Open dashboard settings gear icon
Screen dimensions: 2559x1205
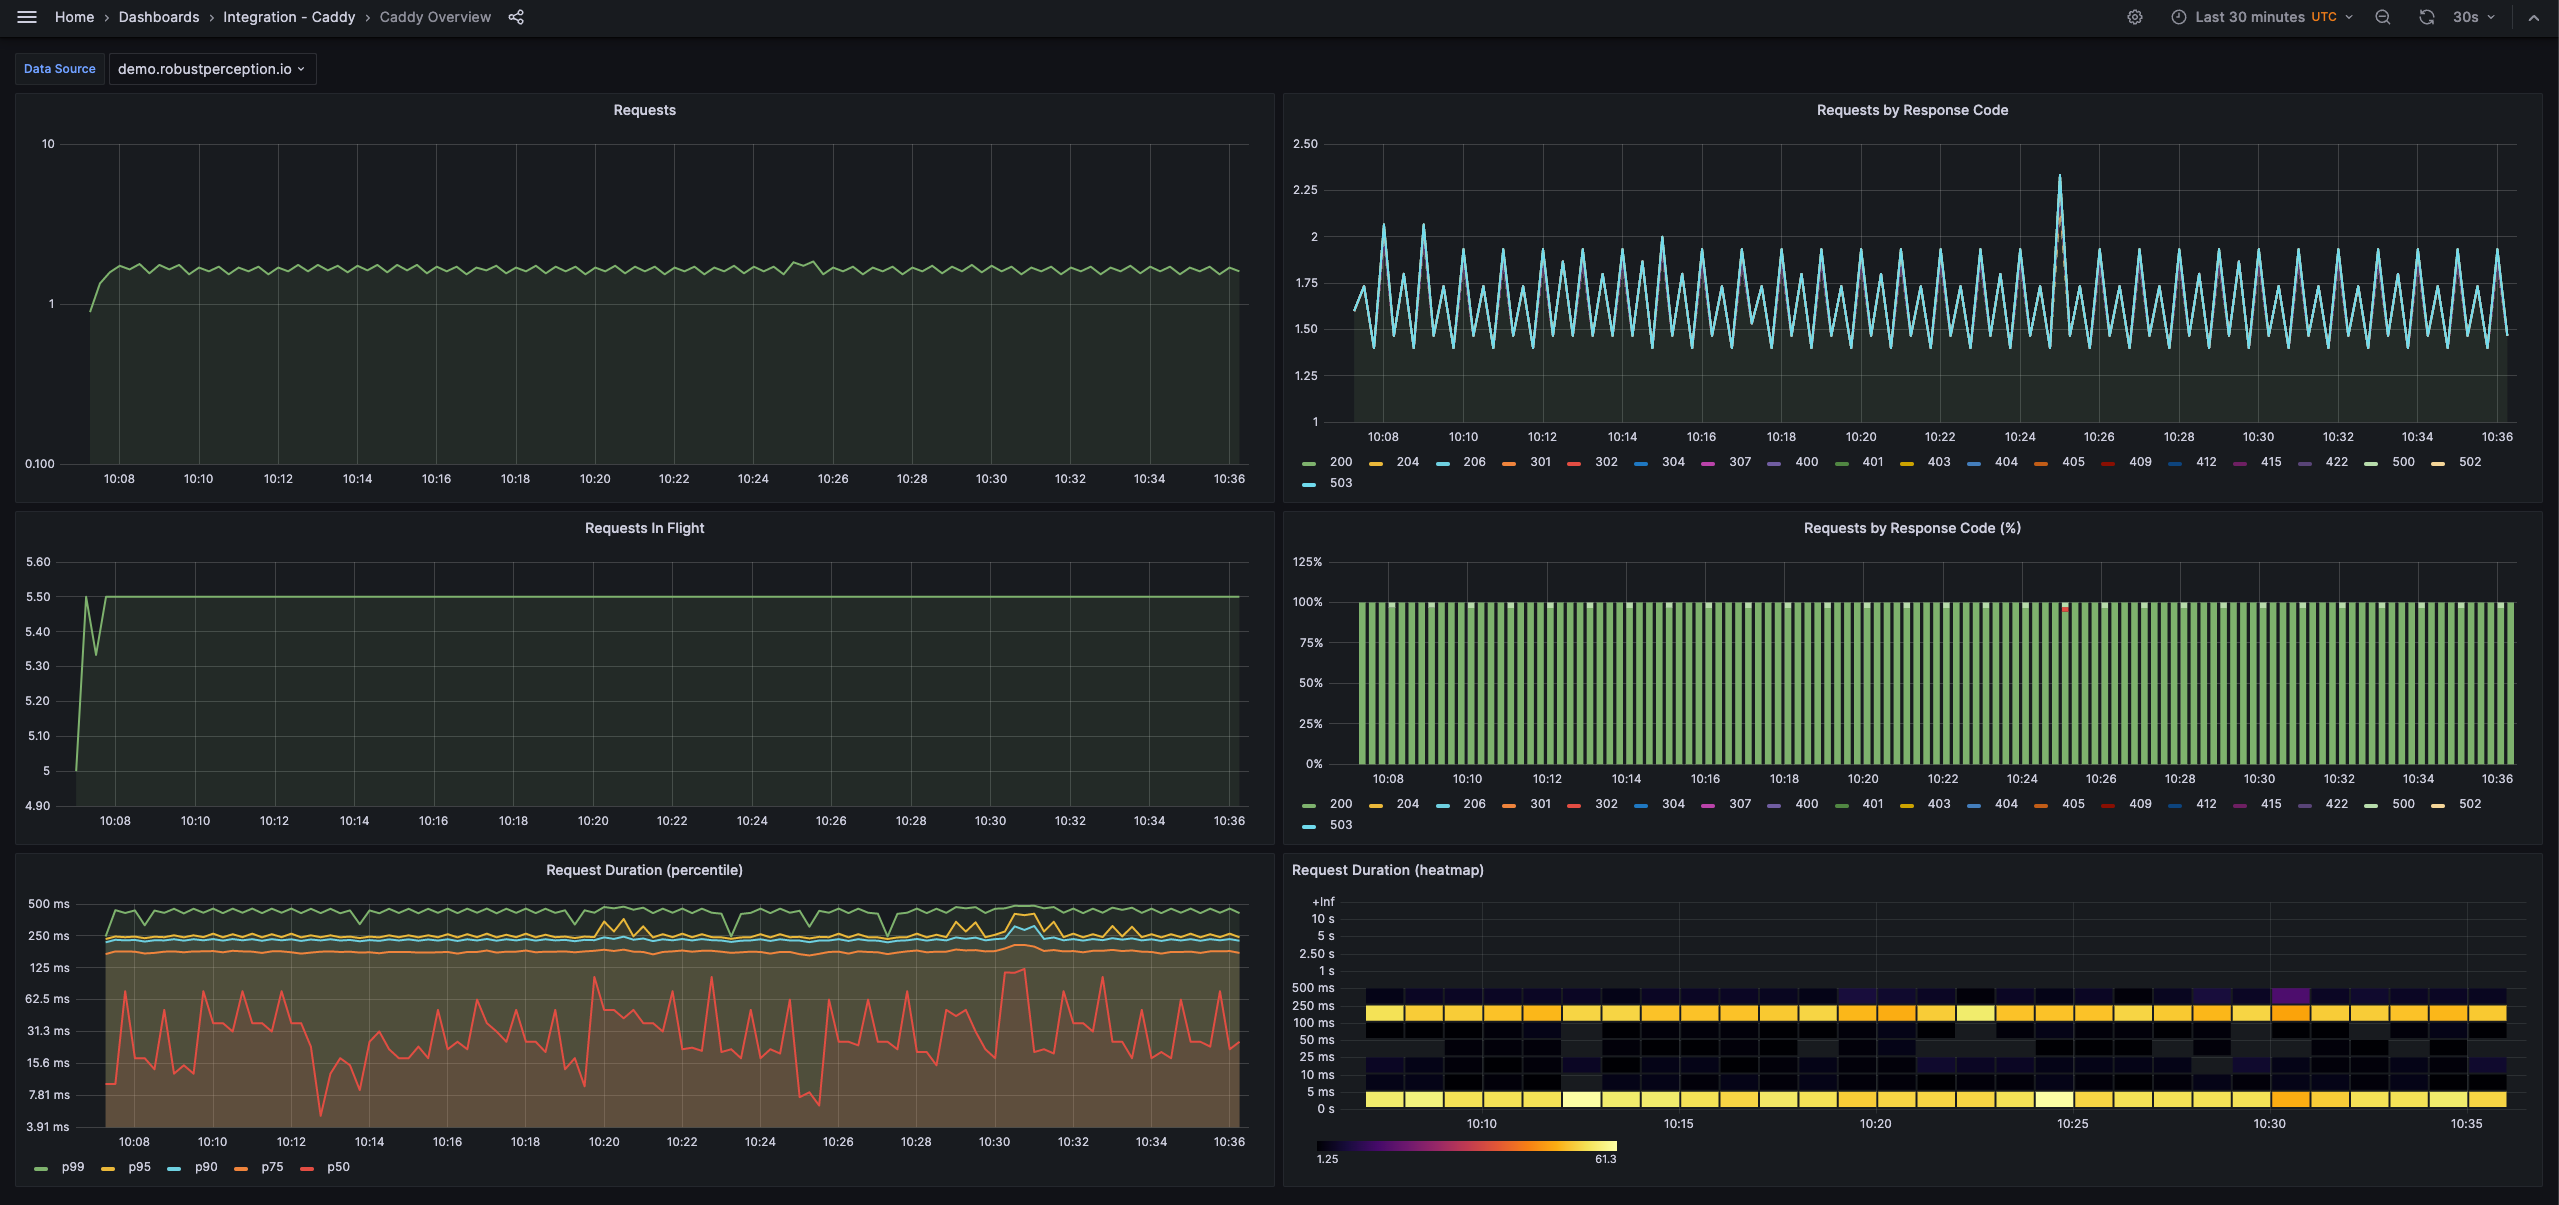(x=2134, y=17)
